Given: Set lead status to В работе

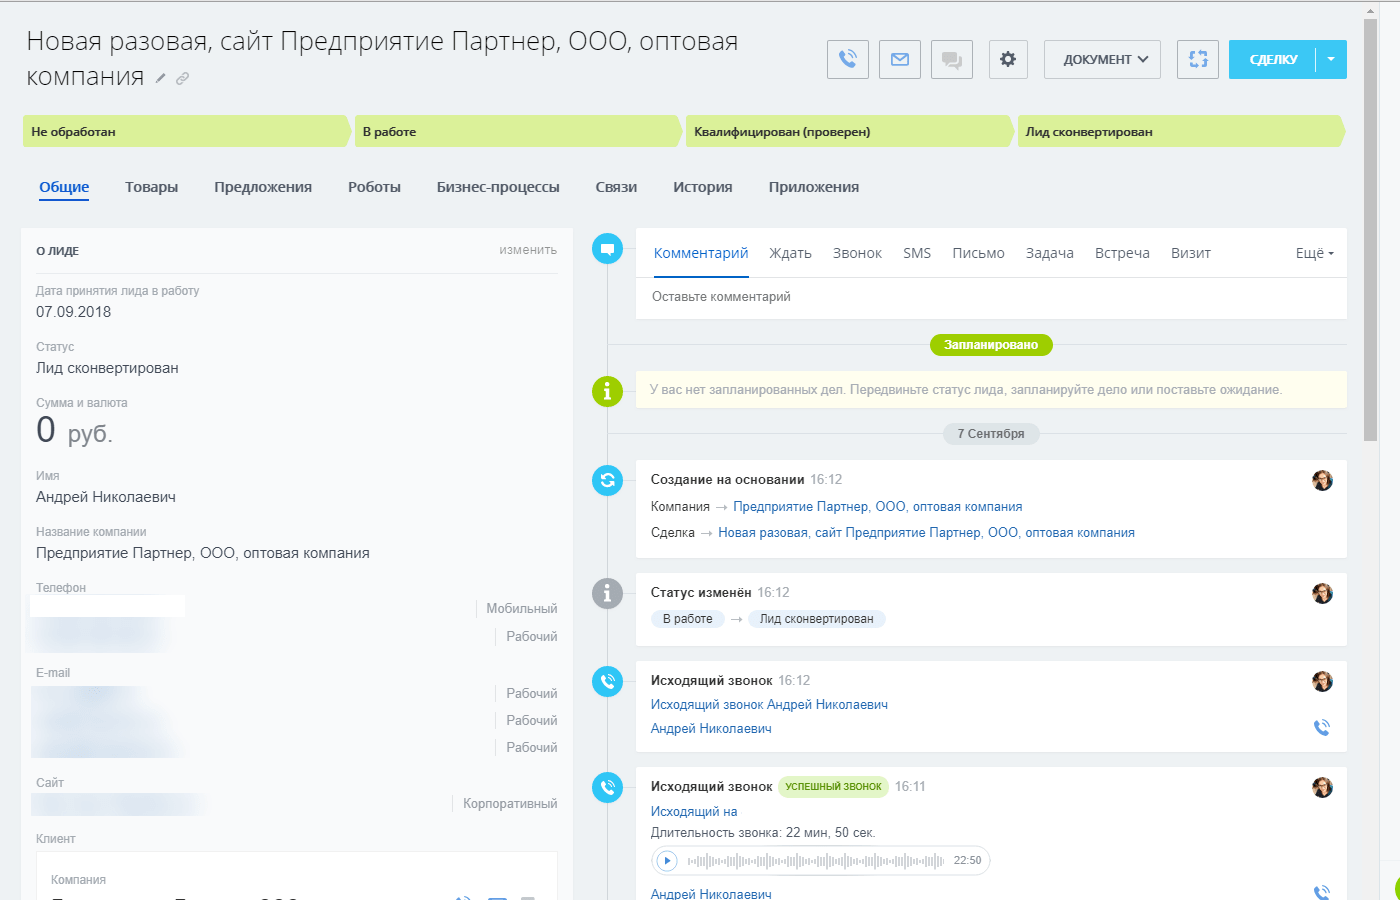Looking at the screenshot, I should 517,131.
